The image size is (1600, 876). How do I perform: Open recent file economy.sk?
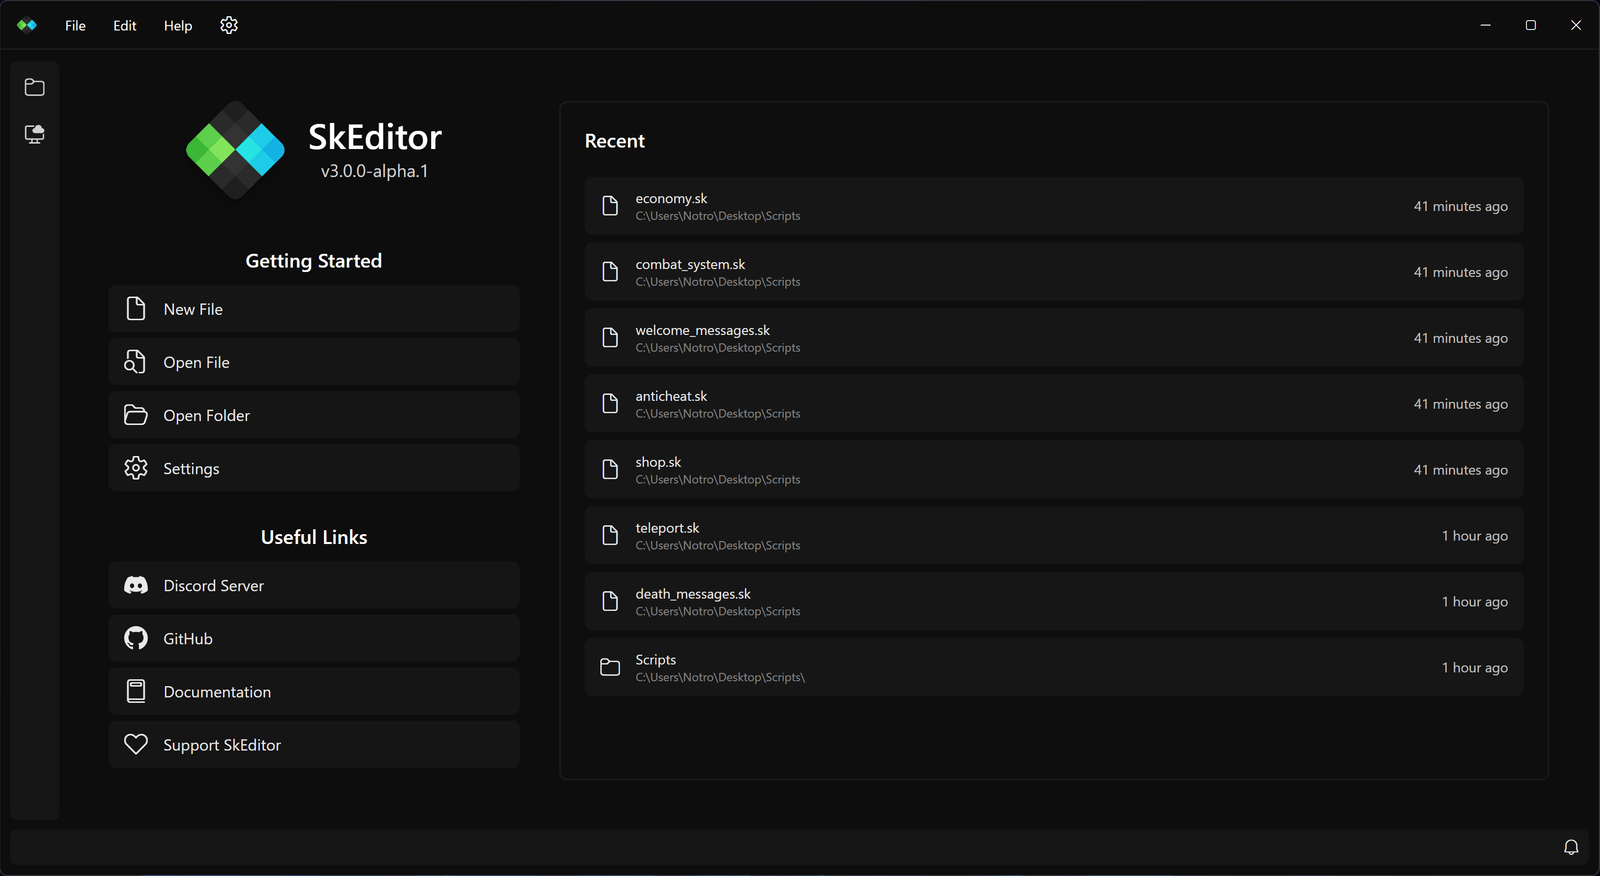1054,206
